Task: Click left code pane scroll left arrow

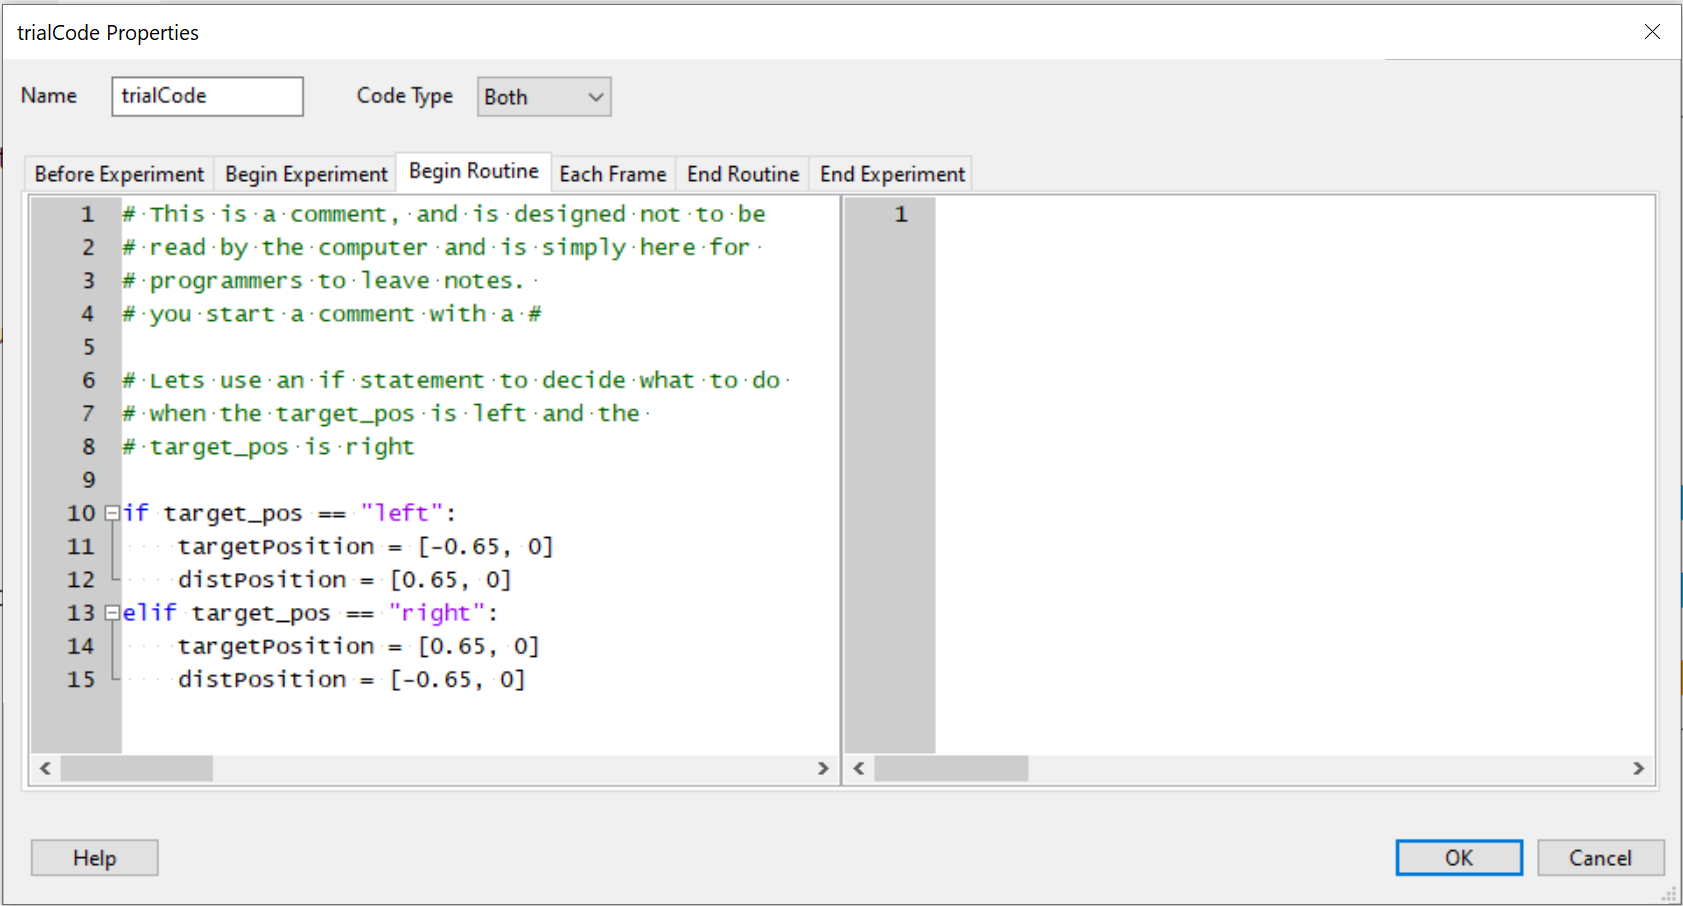Action: [45, 768]
